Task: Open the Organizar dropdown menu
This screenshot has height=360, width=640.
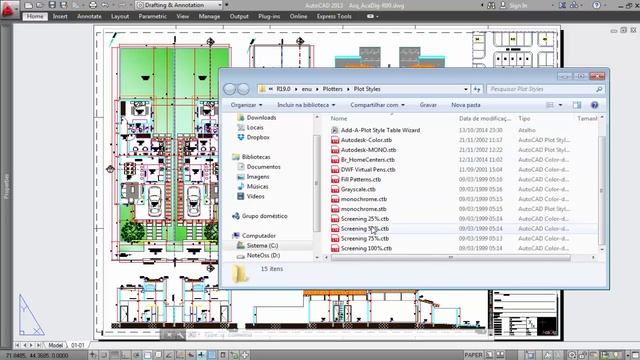Action: coord(247,105)
